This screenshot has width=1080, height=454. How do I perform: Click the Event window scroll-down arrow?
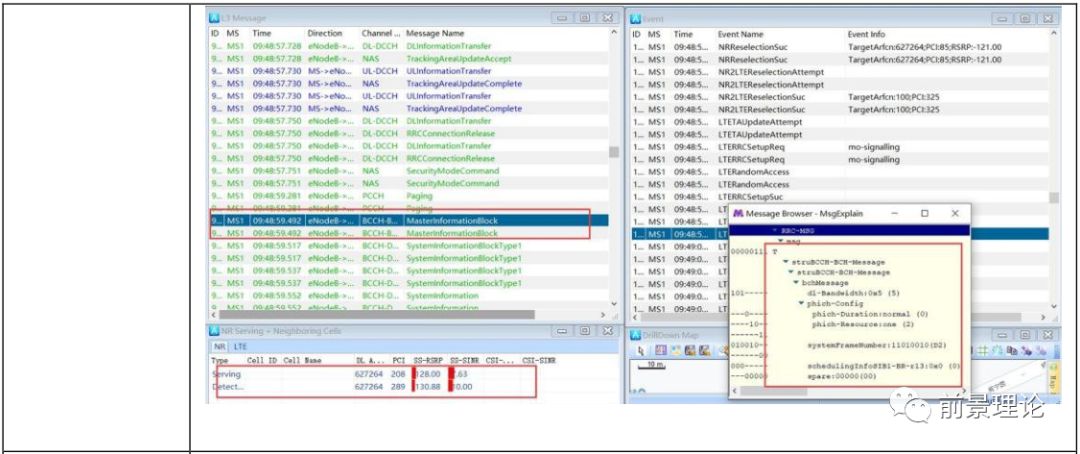click(1053, 306)
